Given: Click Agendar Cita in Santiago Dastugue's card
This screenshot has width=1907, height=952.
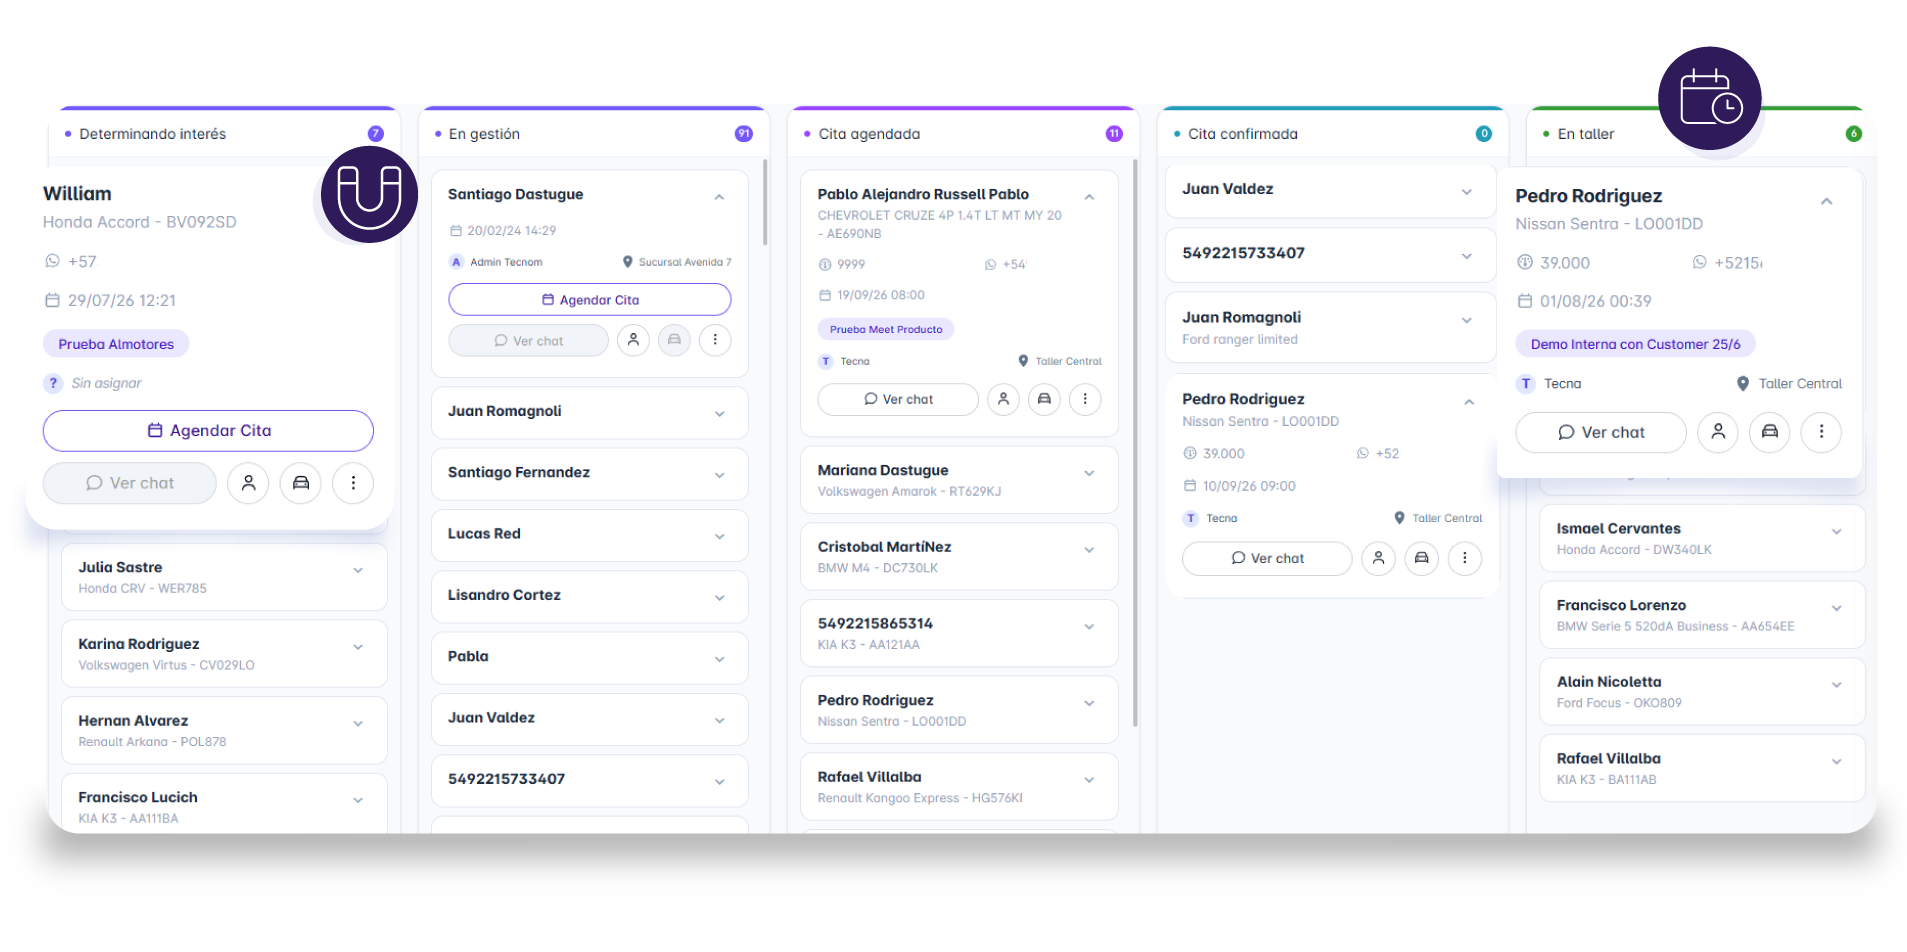Looking at the screenshot, I should (x=590, y=300).
